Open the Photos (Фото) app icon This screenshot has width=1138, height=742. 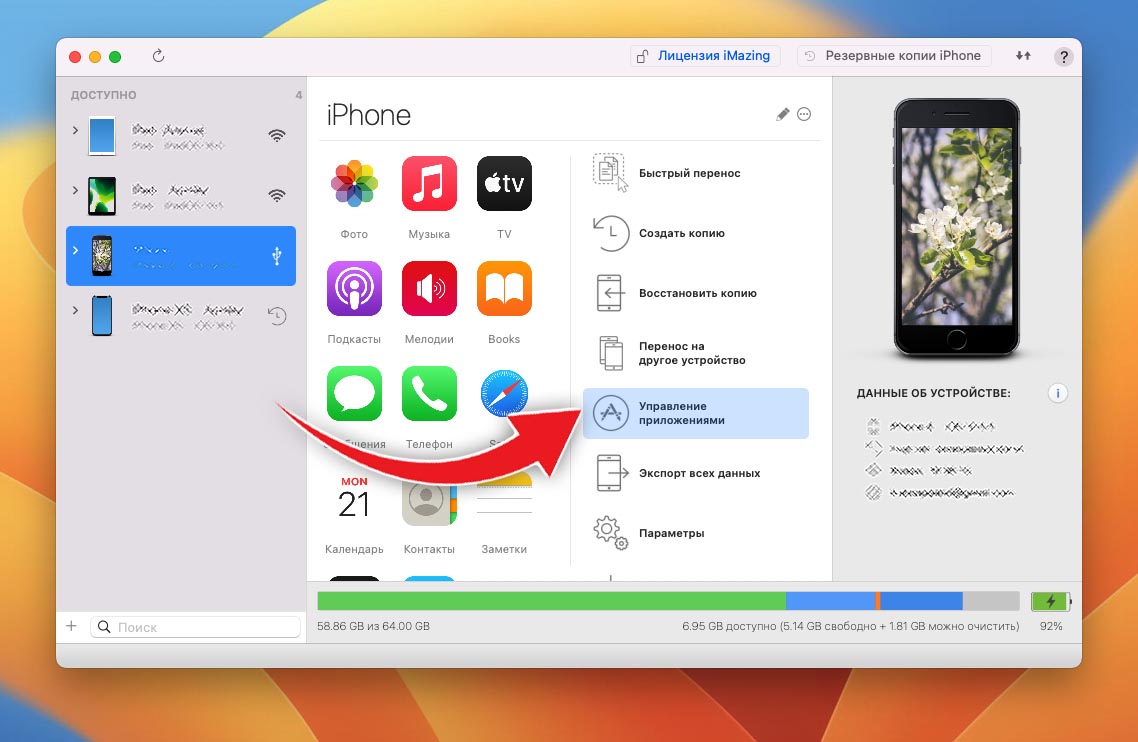point(354,183)
